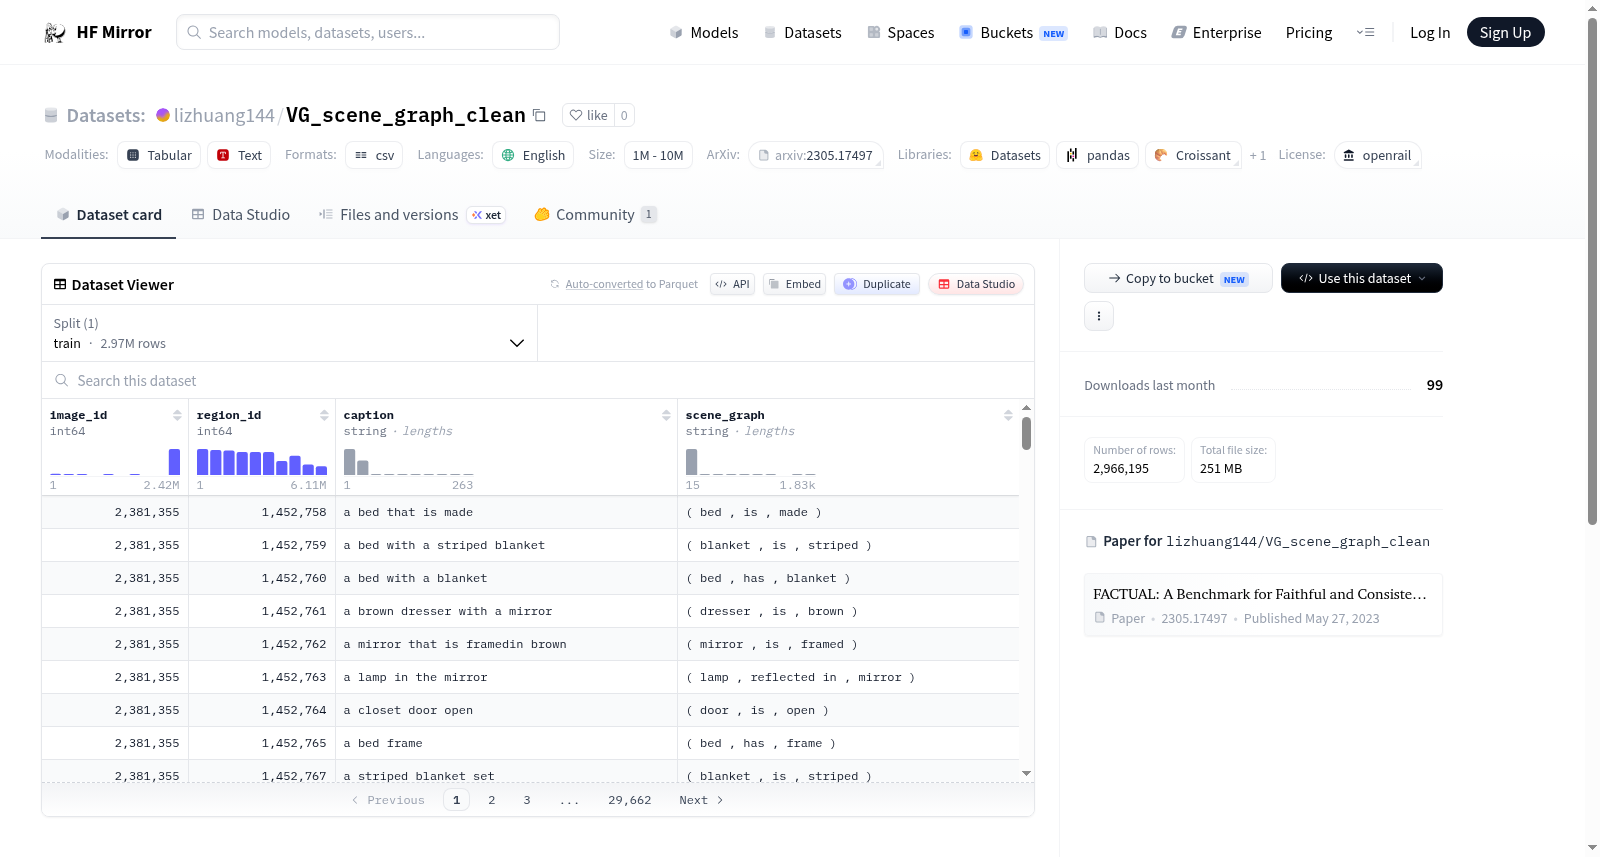
Task: Open the navigation overflow menu icon
Action: 1365,33
